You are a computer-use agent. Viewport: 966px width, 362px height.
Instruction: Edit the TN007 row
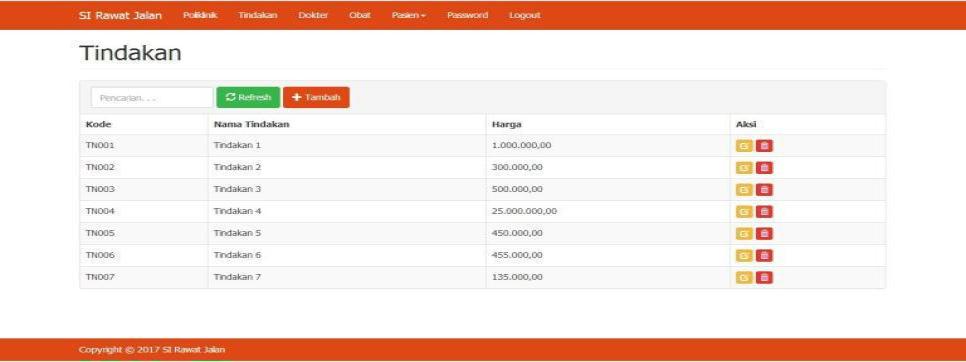coord(744,278)
